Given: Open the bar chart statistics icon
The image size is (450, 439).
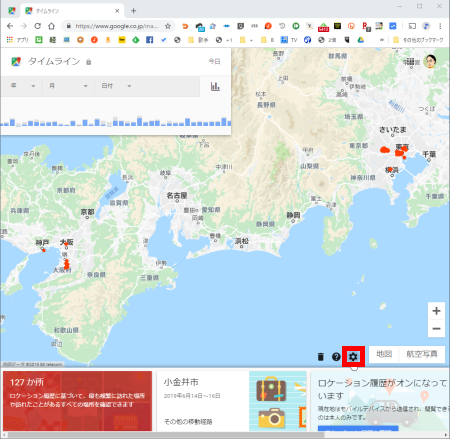Looking at the screenshot, I should 215,87.
